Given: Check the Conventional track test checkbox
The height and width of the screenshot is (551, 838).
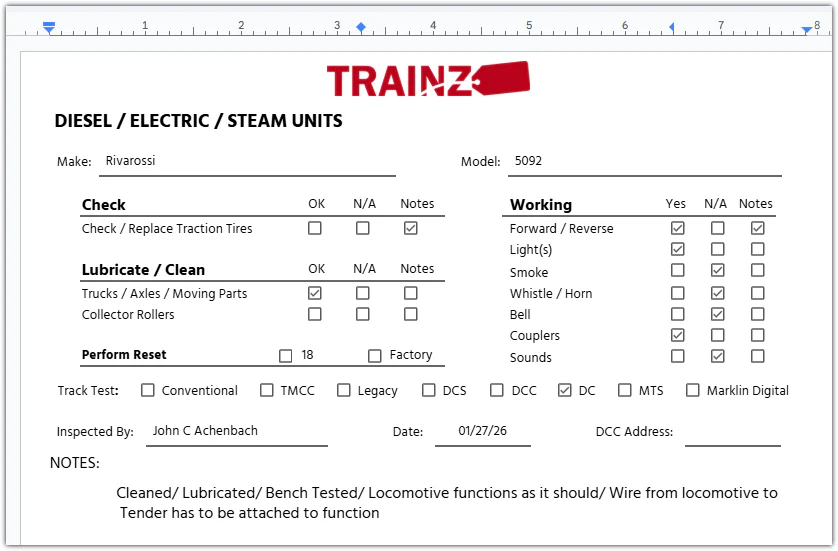Looking at the screenshot, I should click(148, 390).
